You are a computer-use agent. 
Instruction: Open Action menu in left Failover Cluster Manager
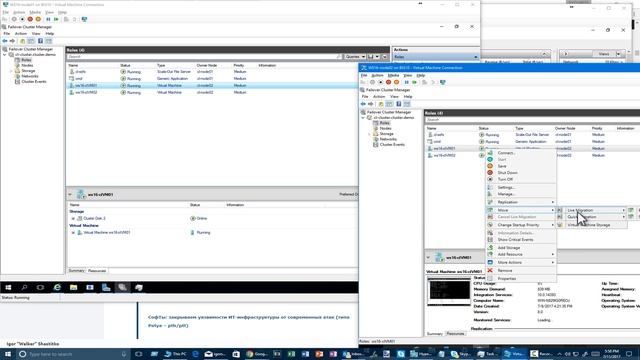click(x=20, y=33)
